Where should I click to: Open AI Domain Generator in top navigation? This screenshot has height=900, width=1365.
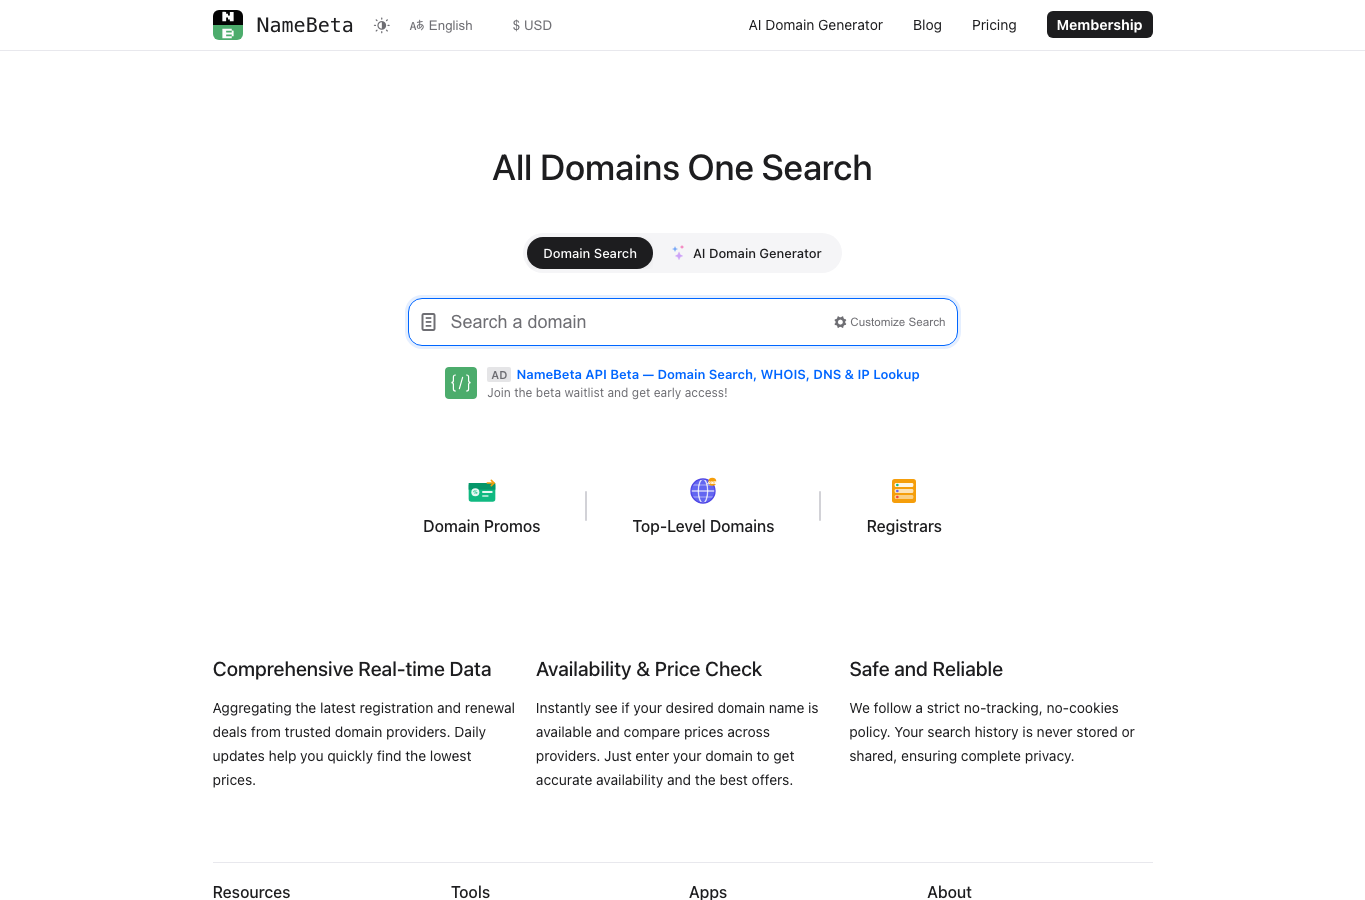816,25
